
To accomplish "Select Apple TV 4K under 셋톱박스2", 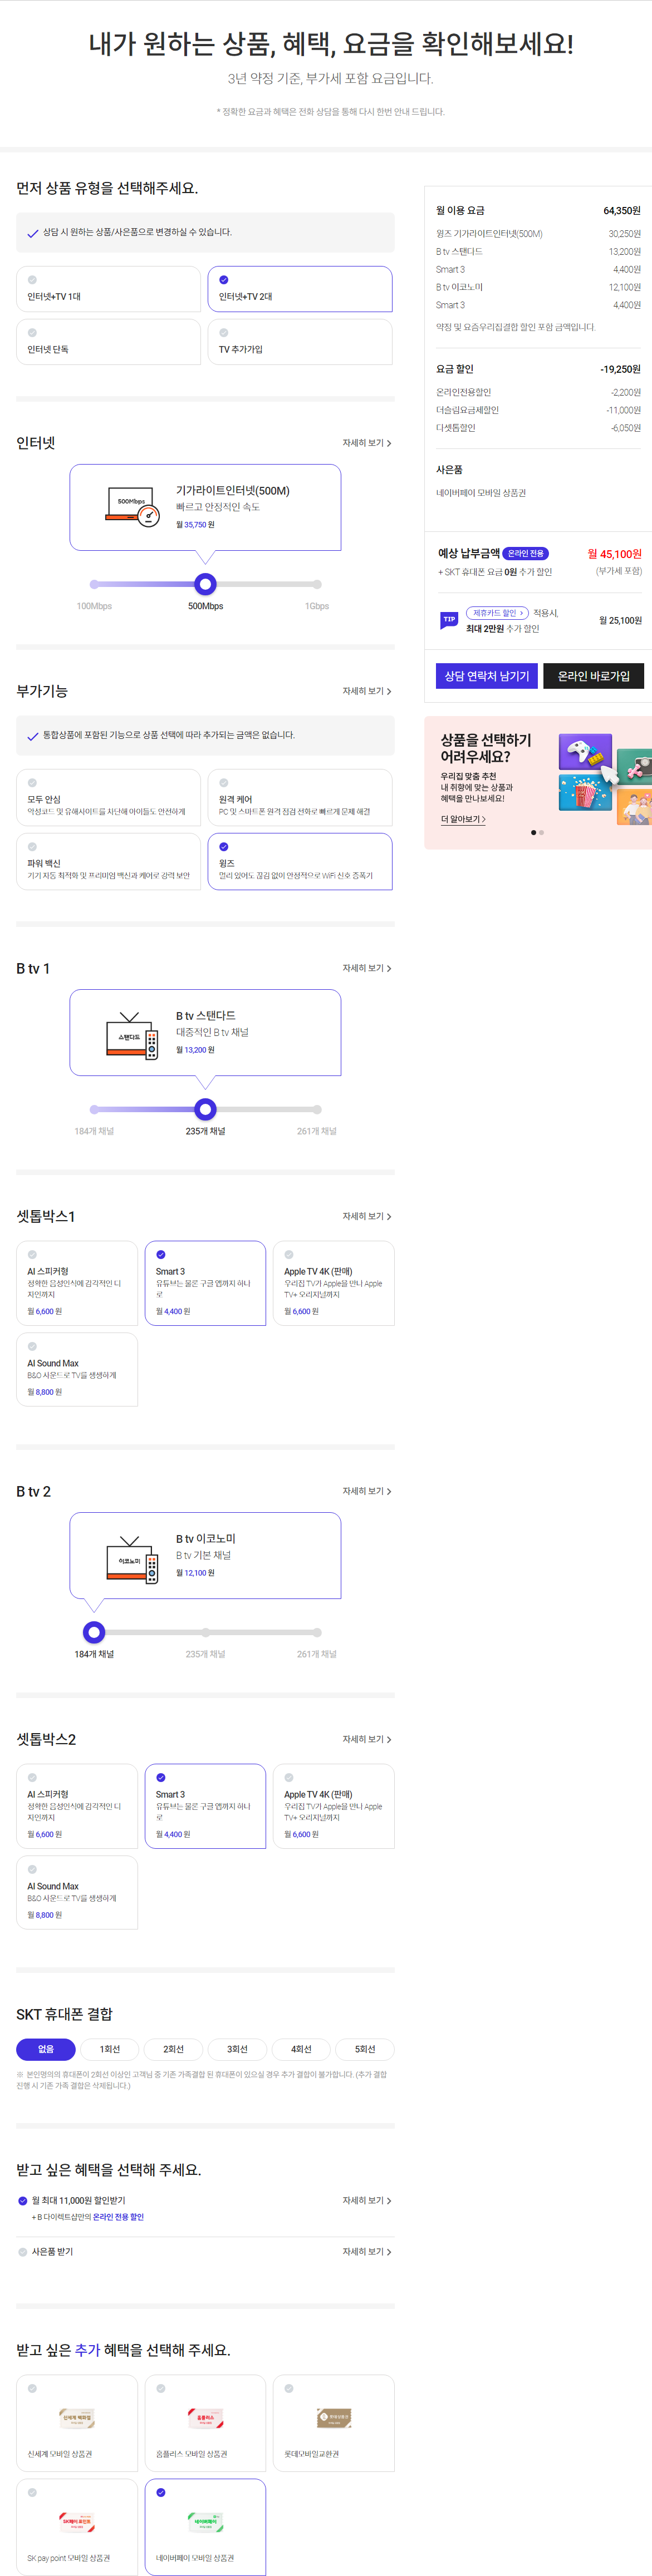I will (x=333, y=1806).
